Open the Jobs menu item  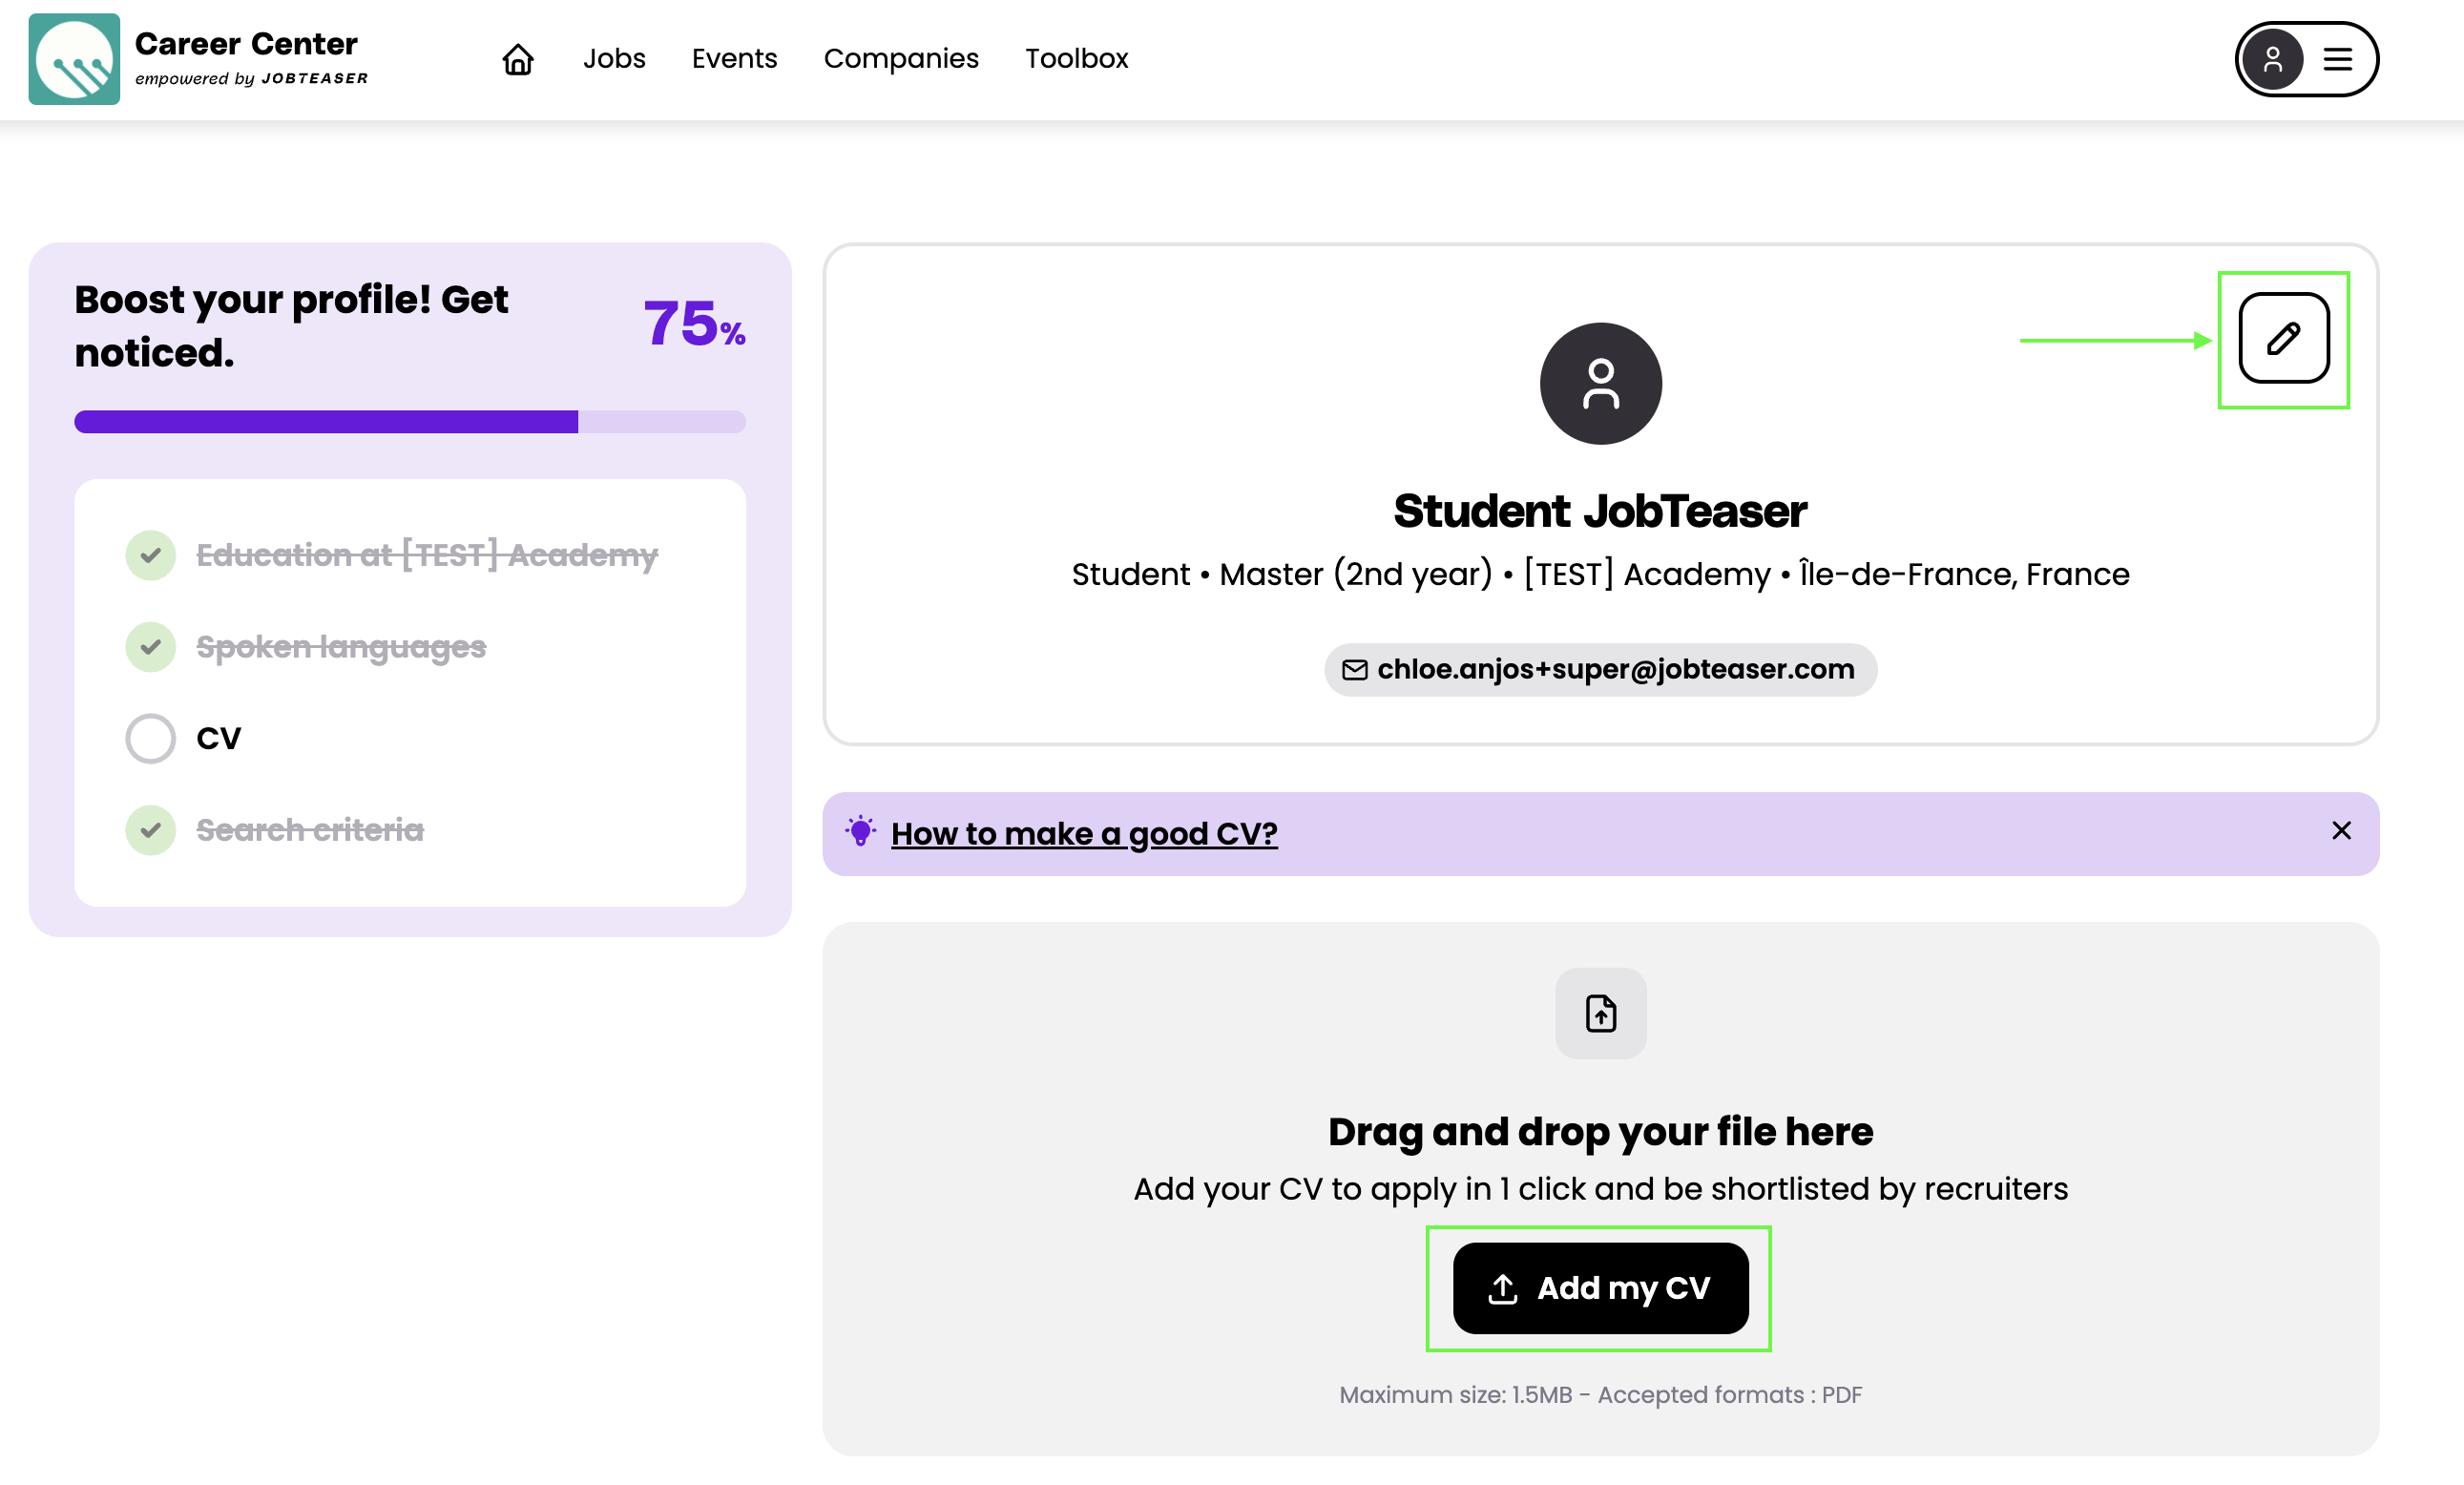(614, 59)
